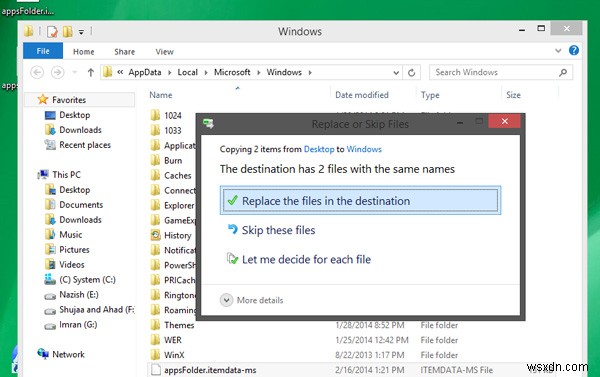This screenshot has width=600, height=377.
Task: Open Pictures folder under This PC
Action: click(74, 249)
